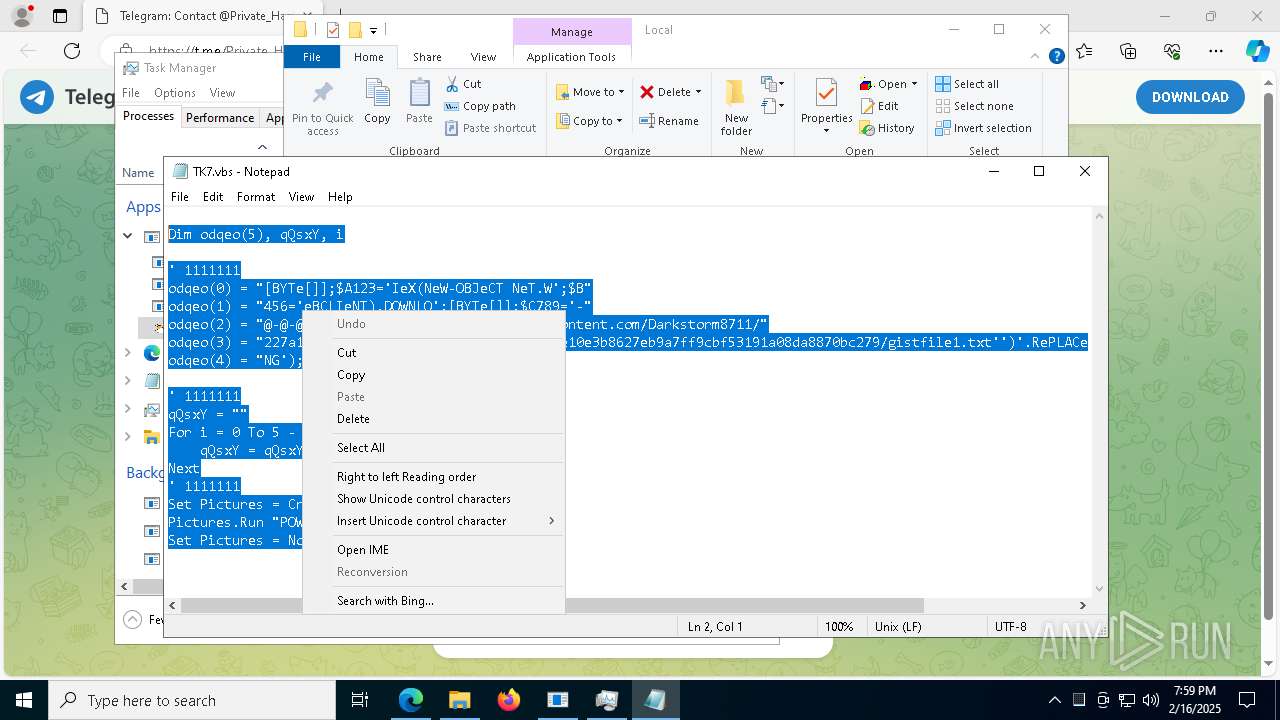Open Explorer help question mark icon

click(1056, 57)
